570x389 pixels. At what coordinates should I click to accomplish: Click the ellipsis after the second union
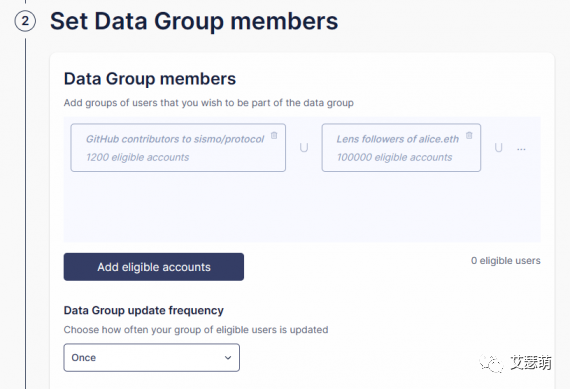pyautogui.click(x=521, y=149)
